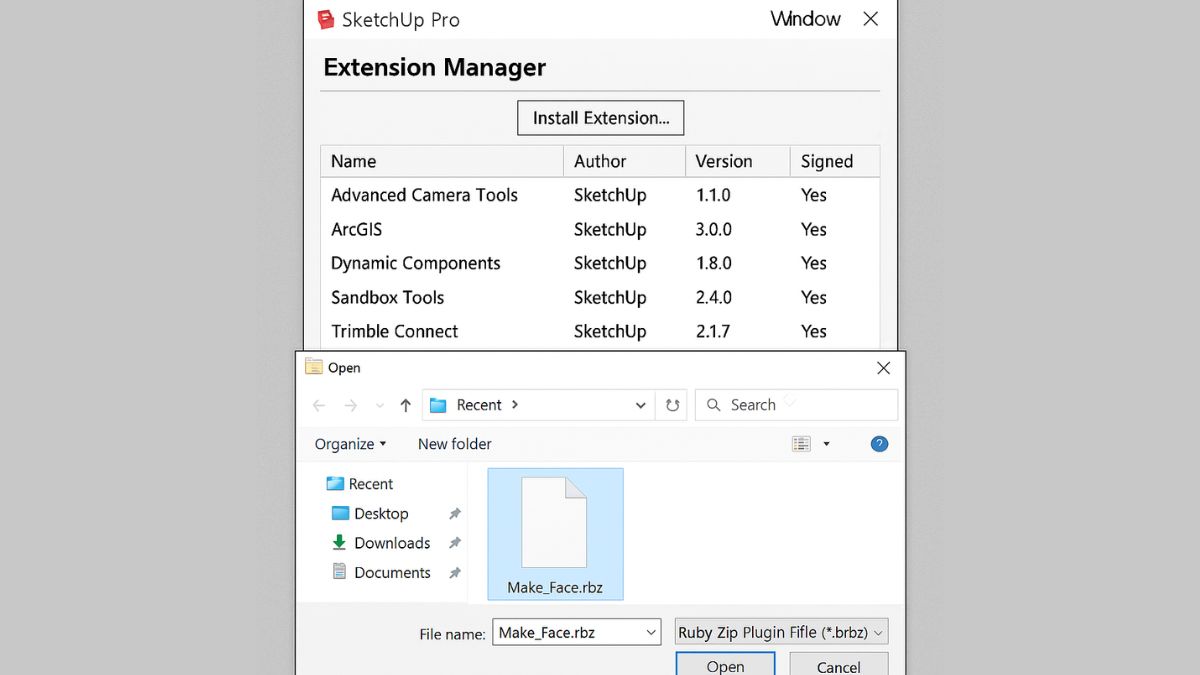Open the view options dropdown arrow
This screenshot has width=1200, height=675.
826,444
